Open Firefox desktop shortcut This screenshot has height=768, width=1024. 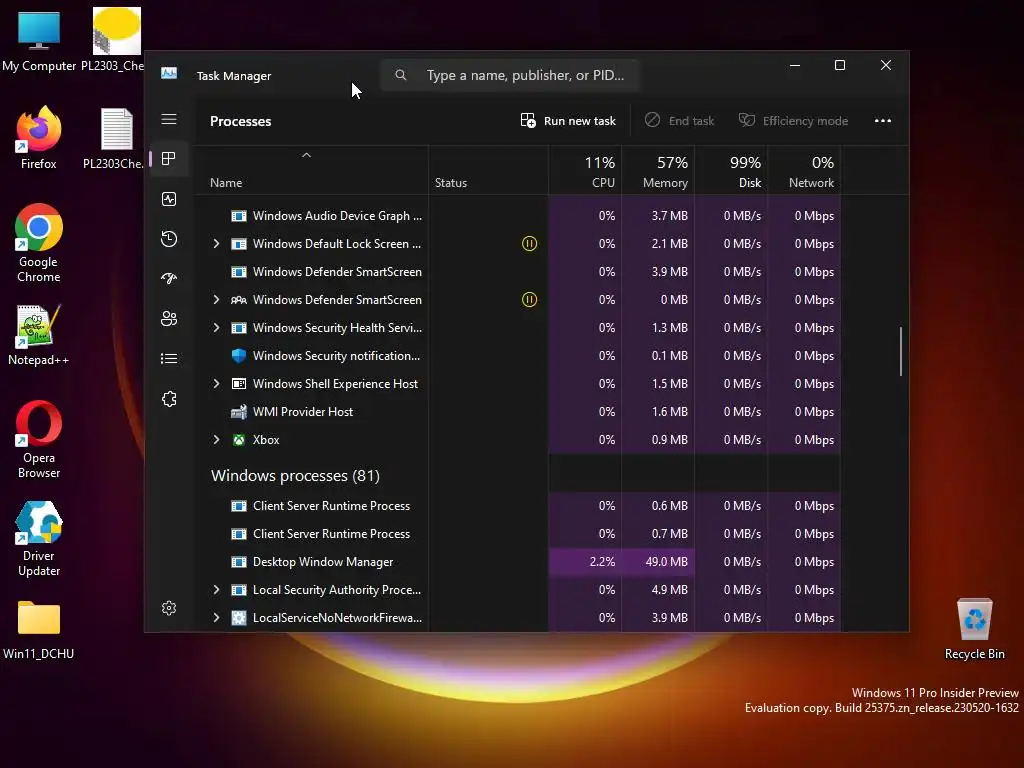[x=39, y=137]
